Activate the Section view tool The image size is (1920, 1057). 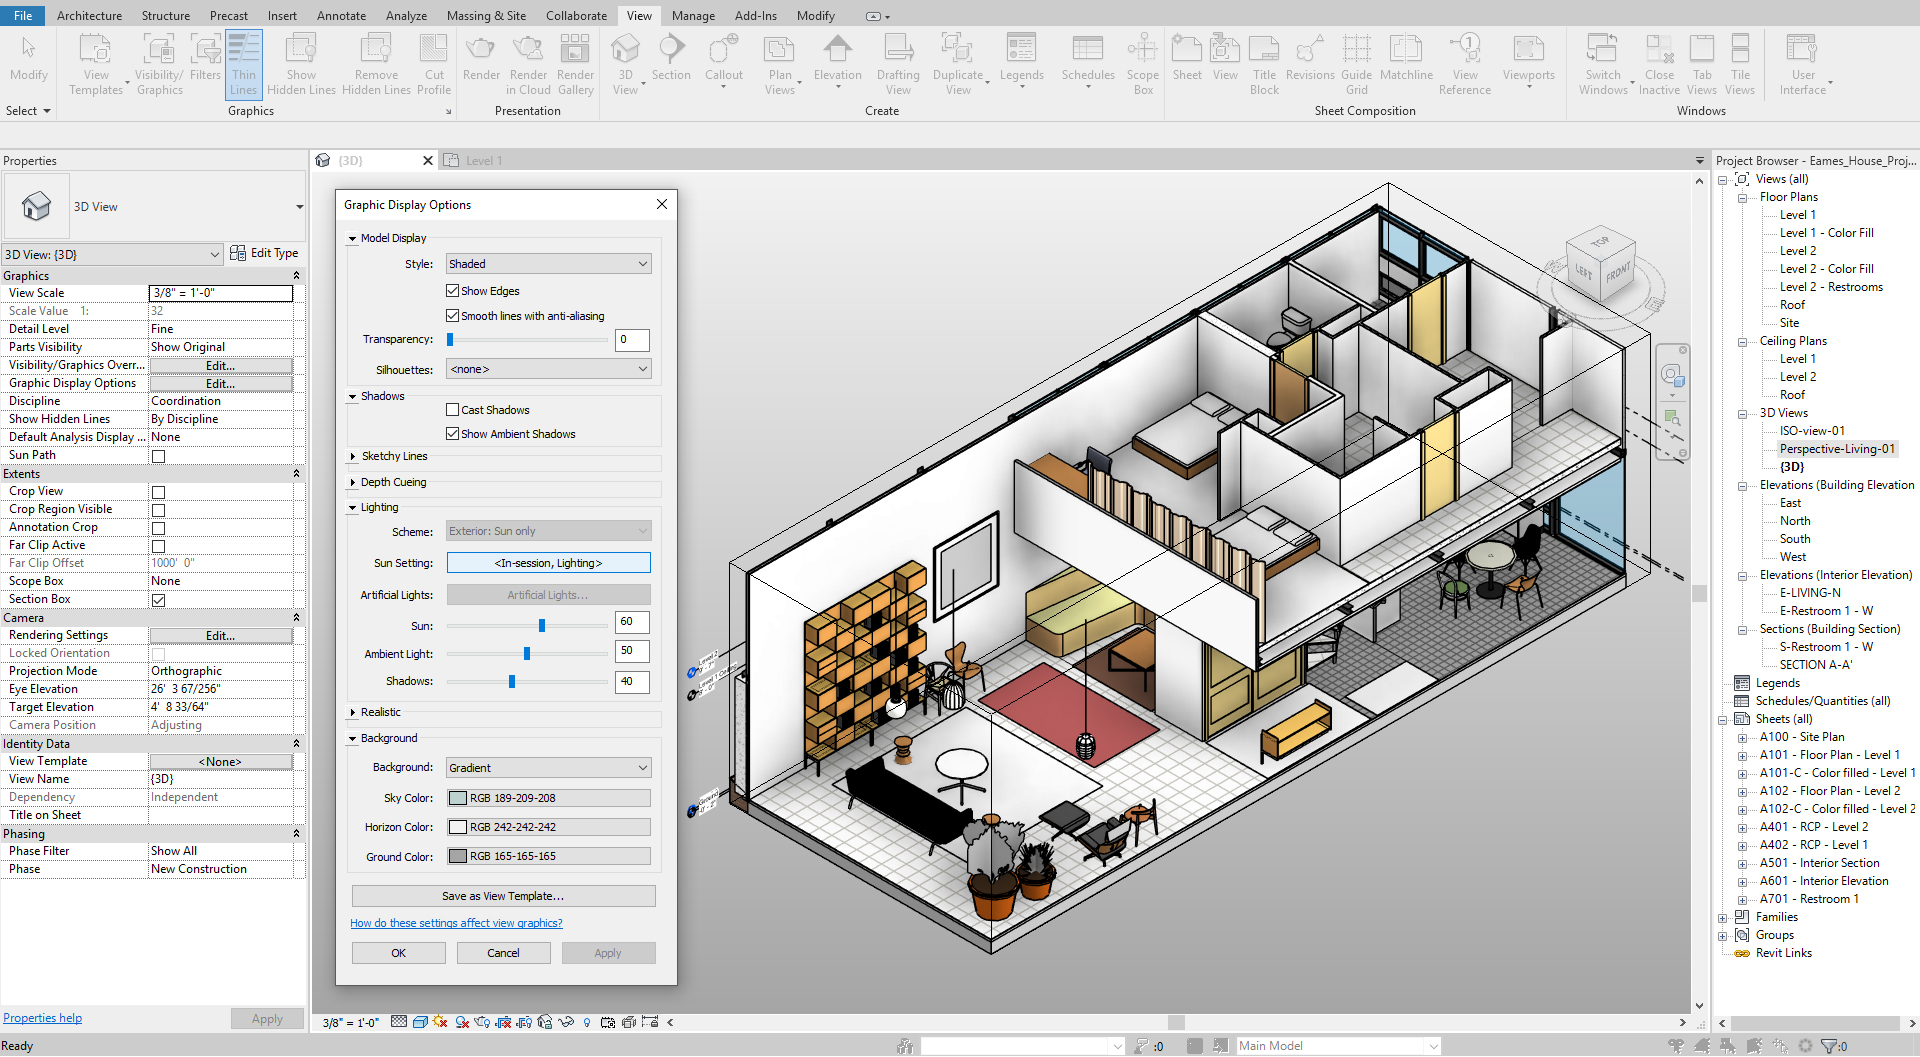pos(671,60)
